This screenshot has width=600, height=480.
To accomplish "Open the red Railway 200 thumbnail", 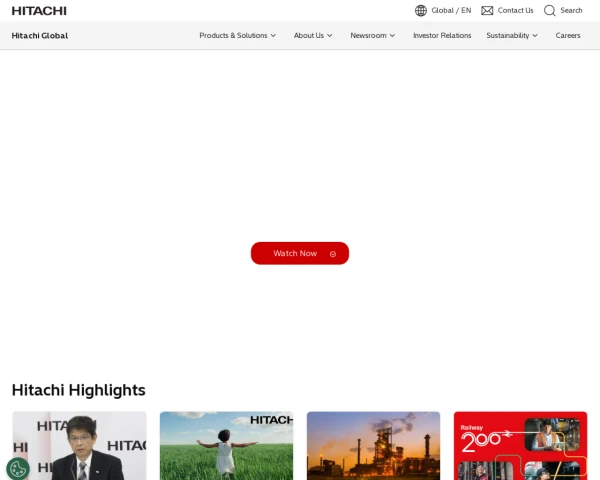I will pyautogui.click(x=520, y=446).
